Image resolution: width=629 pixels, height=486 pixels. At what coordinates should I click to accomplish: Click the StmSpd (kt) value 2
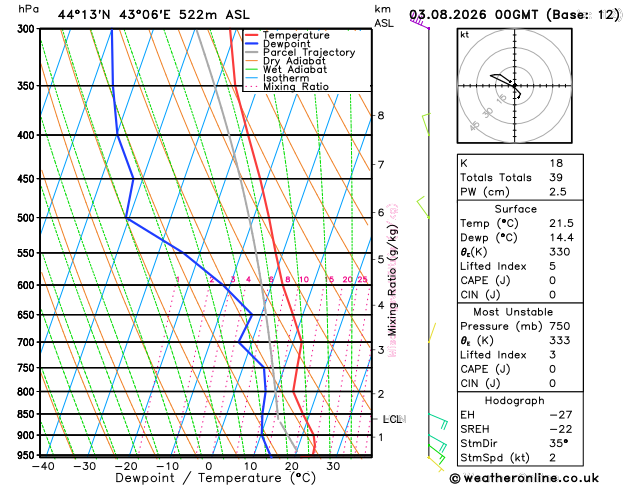coord(552,458)
